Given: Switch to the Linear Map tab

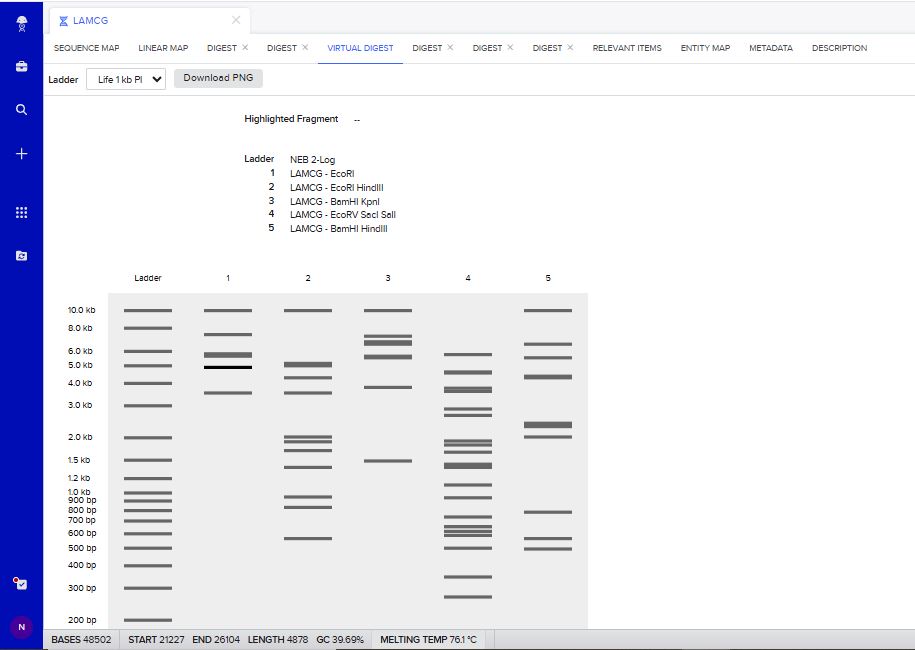Looking at the screenshot, I should [x=163, y=48].
